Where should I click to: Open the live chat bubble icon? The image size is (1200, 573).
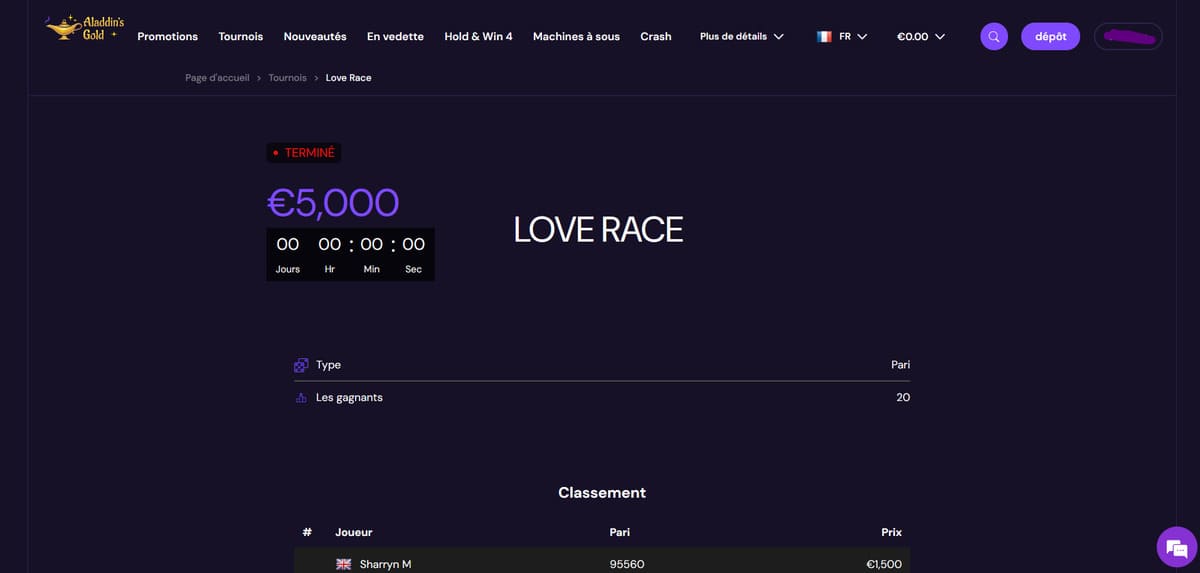click(x=1176, y=547)
